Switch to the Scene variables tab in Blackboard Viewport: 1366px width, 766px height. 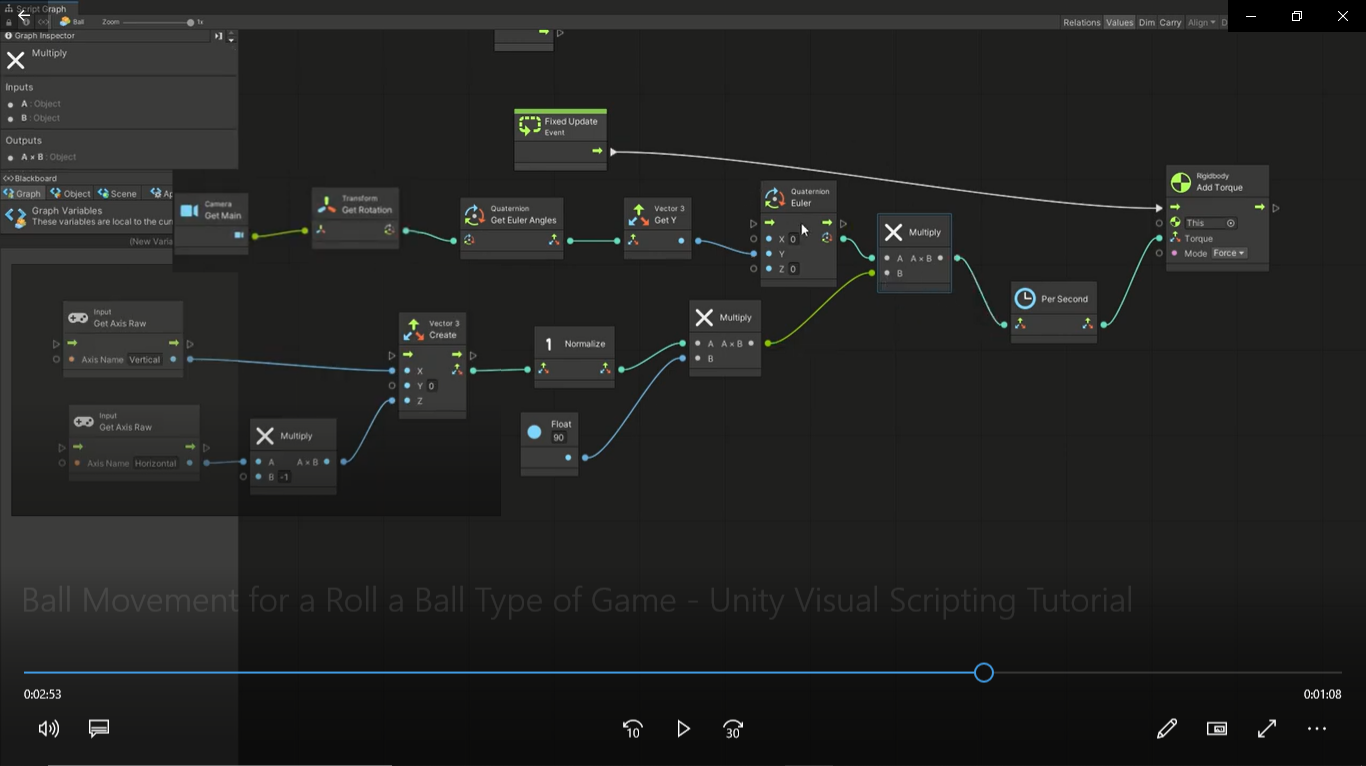pos(117,193)
